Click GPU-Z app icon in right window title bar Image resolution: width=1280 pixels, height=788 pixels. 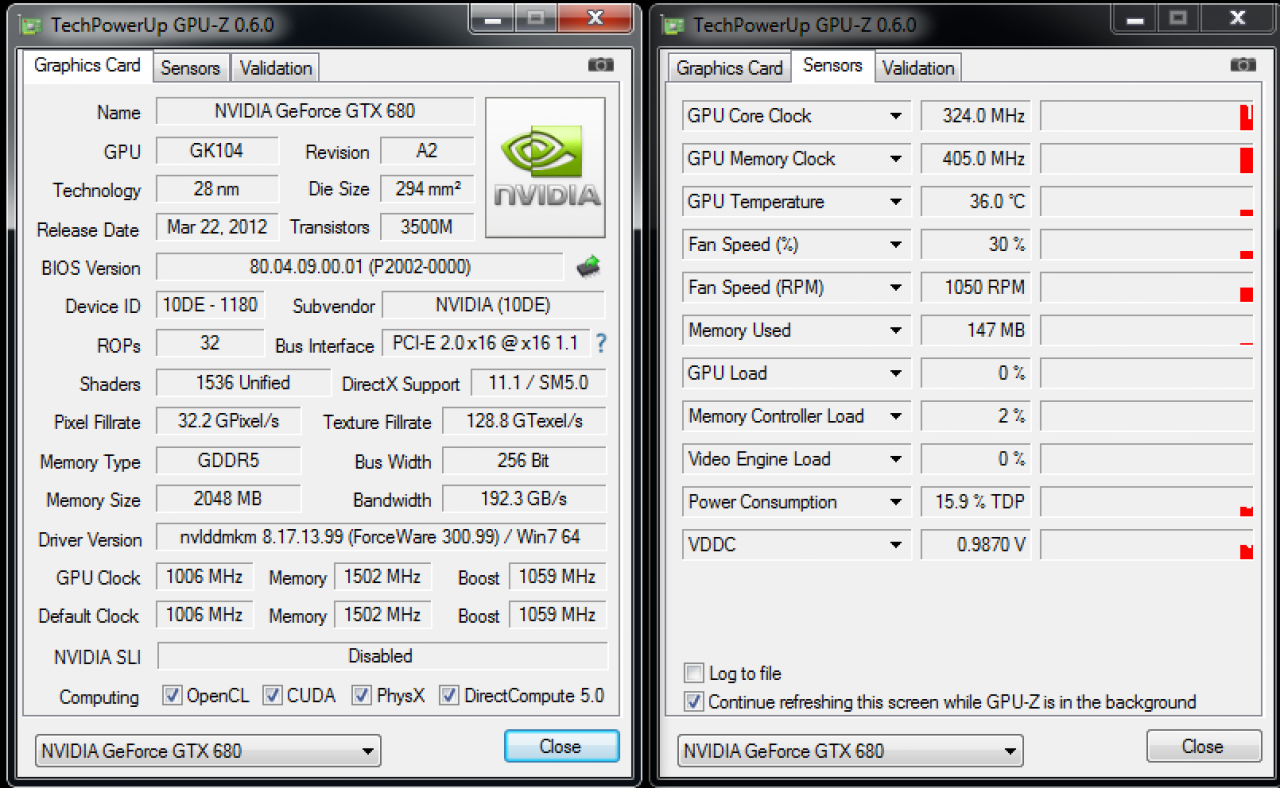coord(674,24)
